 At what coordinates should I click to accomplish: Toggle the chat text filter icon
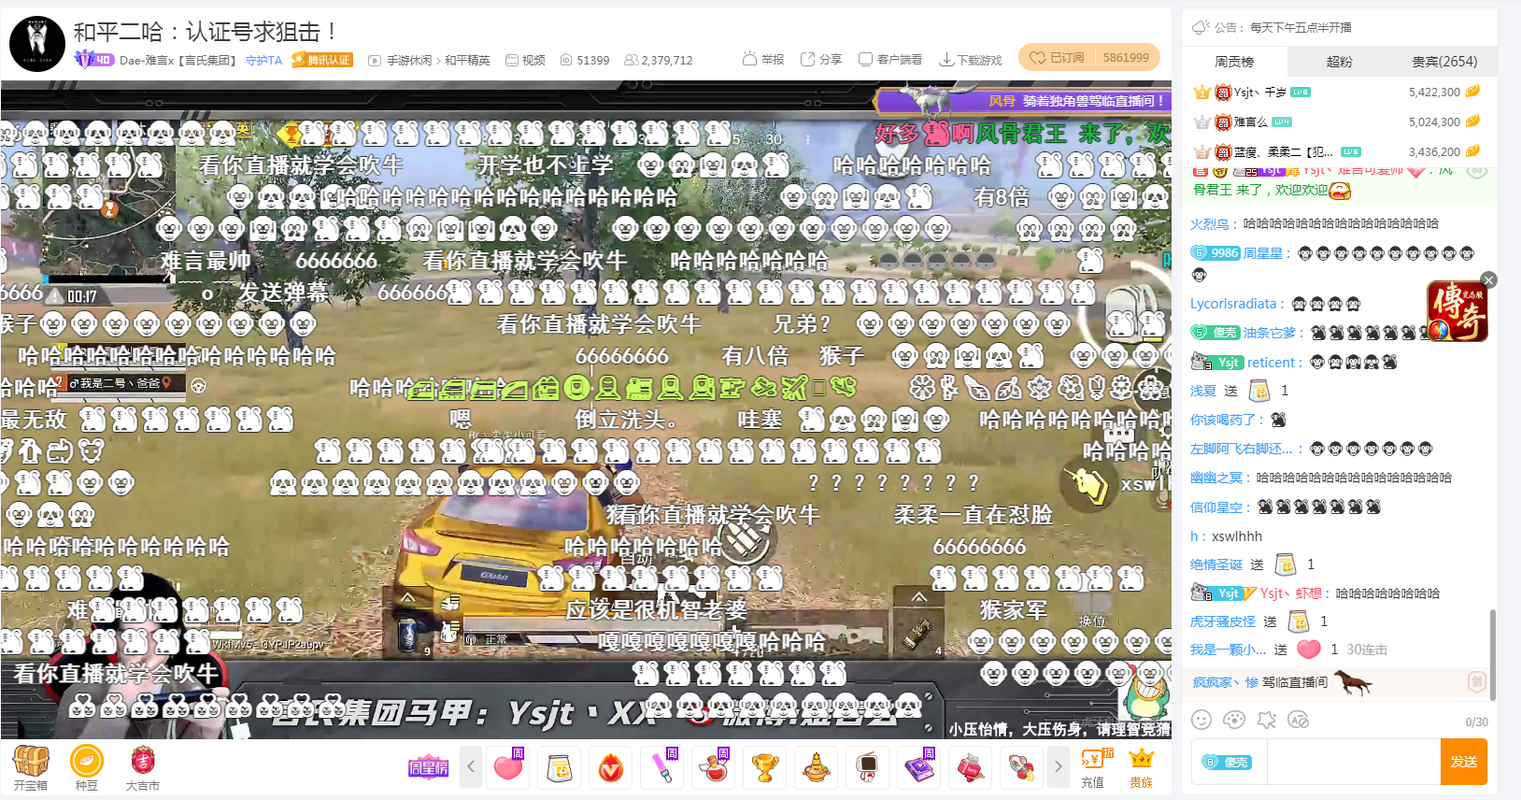[x=1298, y=719]
